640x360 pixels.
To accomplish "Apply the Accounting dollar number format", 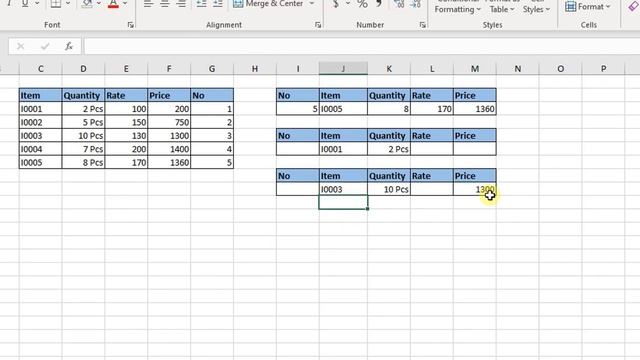I will [336, 4].
